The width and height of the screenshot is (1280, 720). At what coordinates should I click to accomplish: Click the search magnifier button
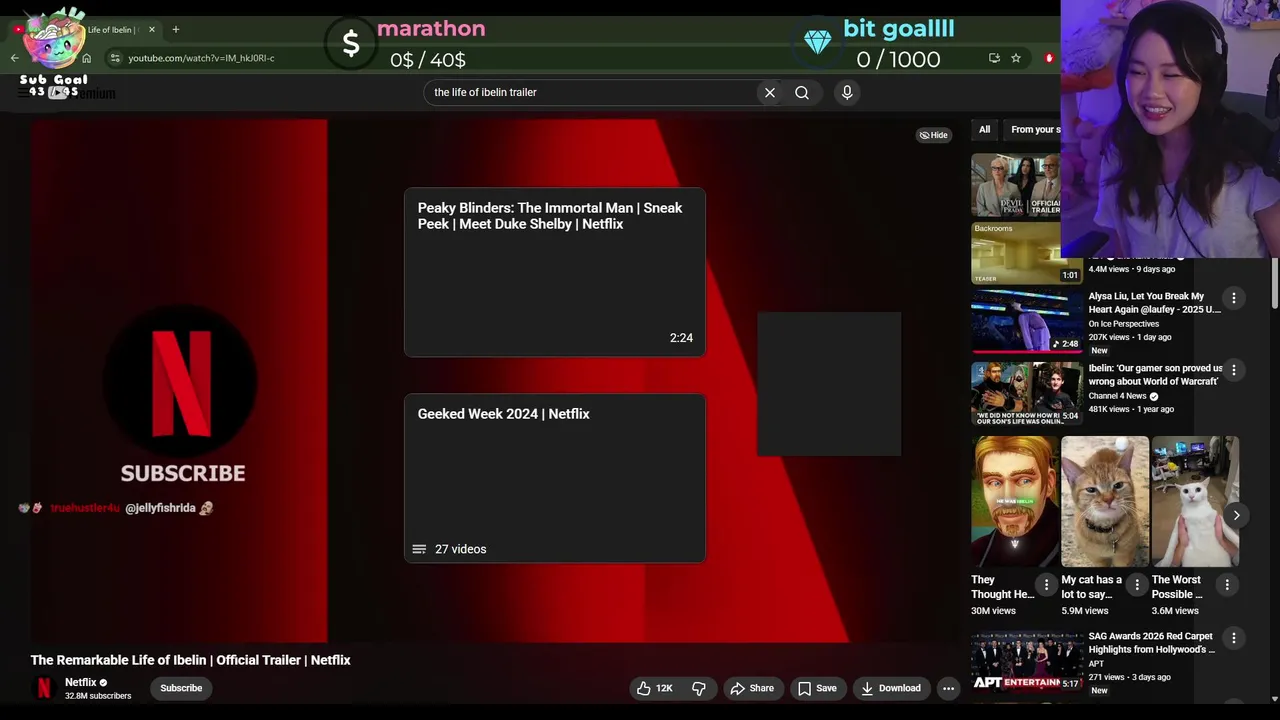pos(802,92)
